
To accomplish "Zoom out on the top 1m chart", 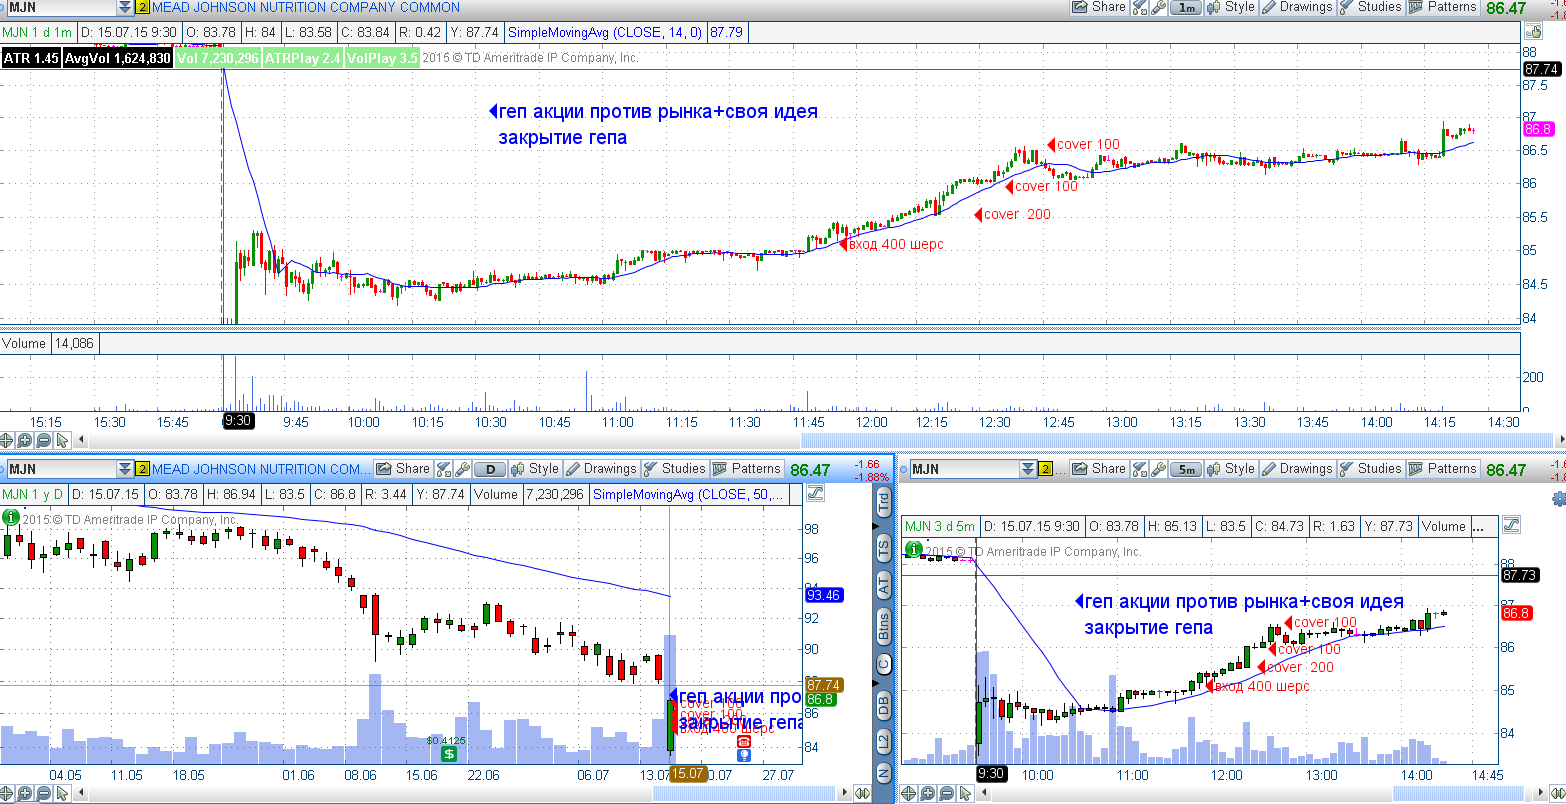I will 44,439.
